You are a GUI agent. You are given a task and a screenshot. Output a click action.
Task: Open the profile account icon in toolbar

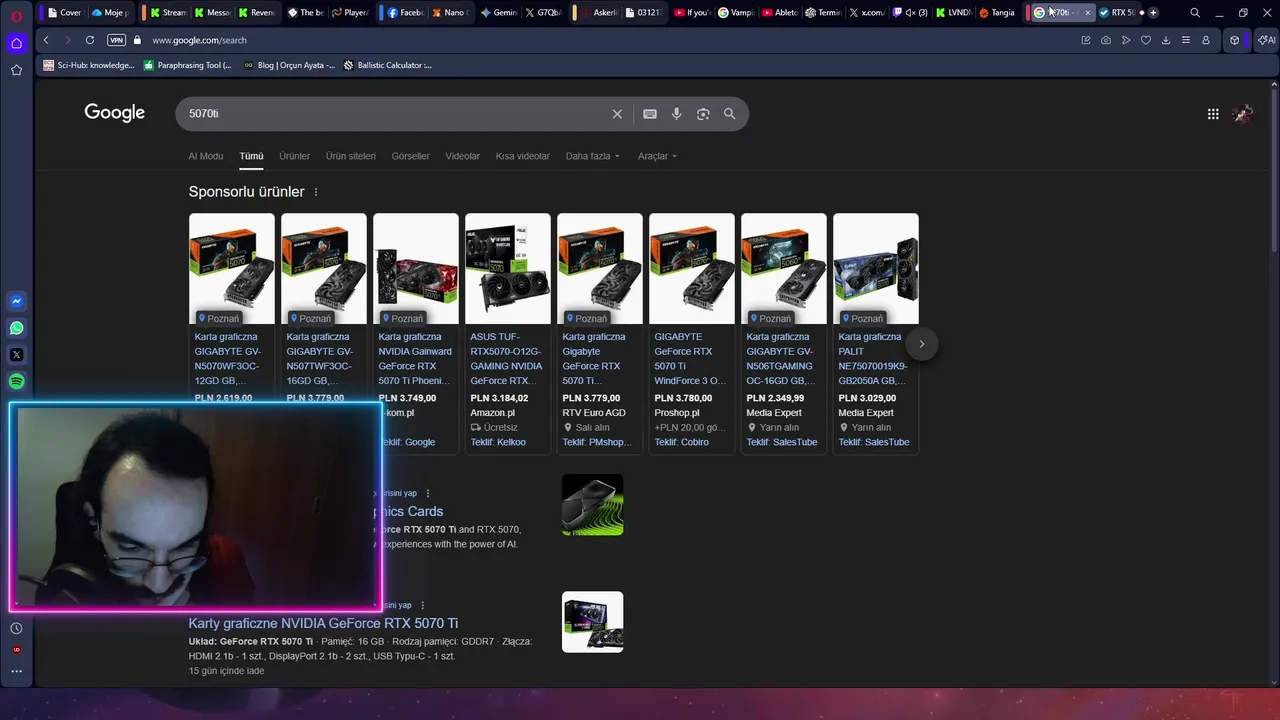point(1206,40)
